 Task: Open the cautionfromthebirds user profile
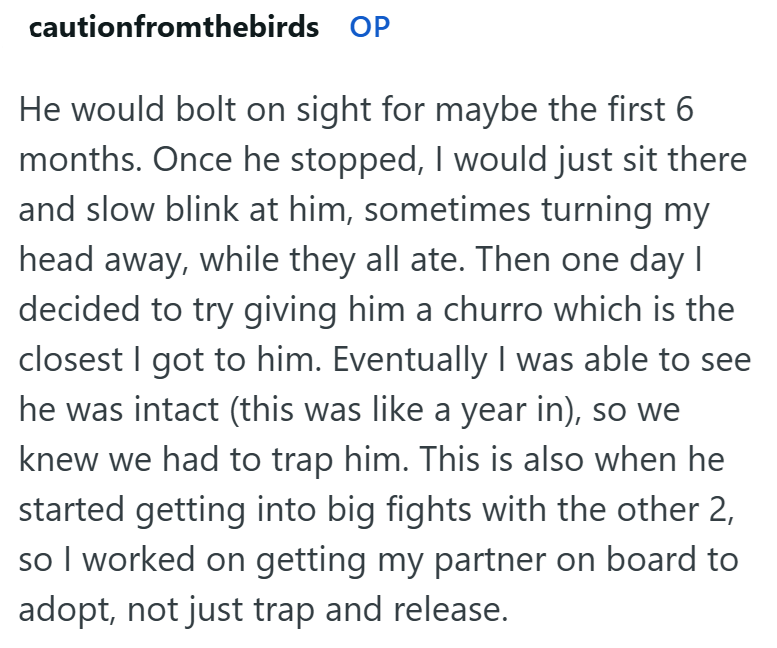(174, 27)
